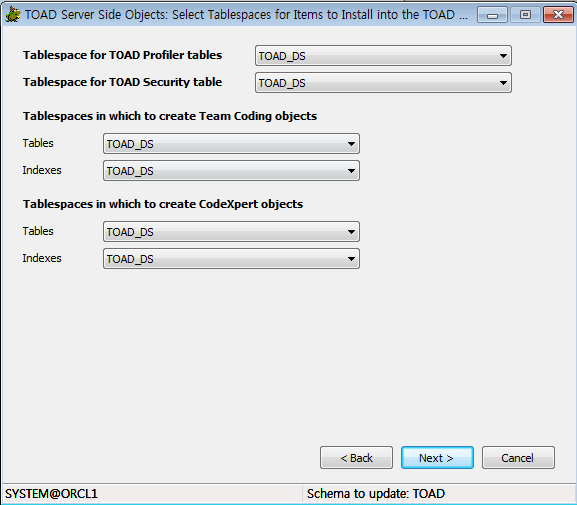Click the Indexes label under Team Coding
Viewport: 577px width, 505px height.
(x=42, y=170)
